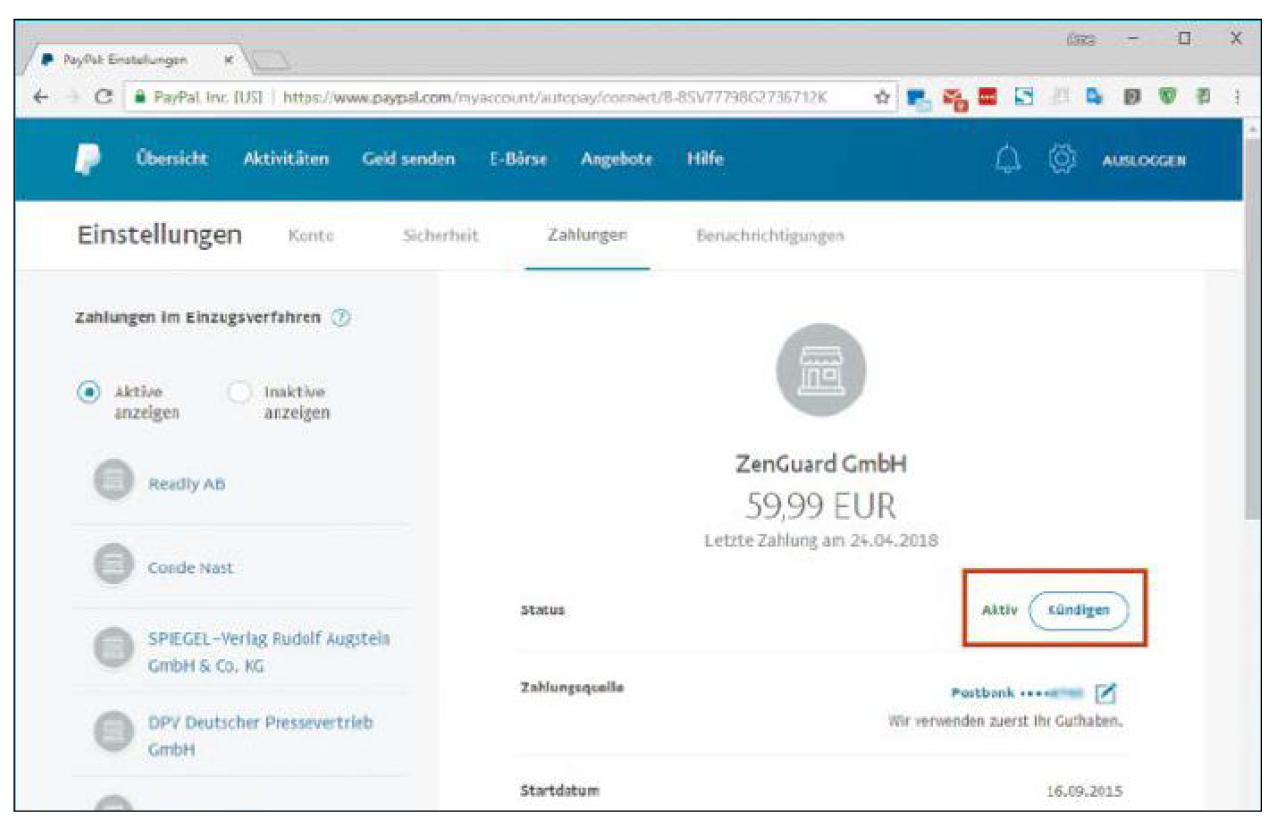The height and width of the screenshot is (821, 1280).
Task: Click the 59,99 EUR amount
Action: pyautogui.click(x=822, y=508)
